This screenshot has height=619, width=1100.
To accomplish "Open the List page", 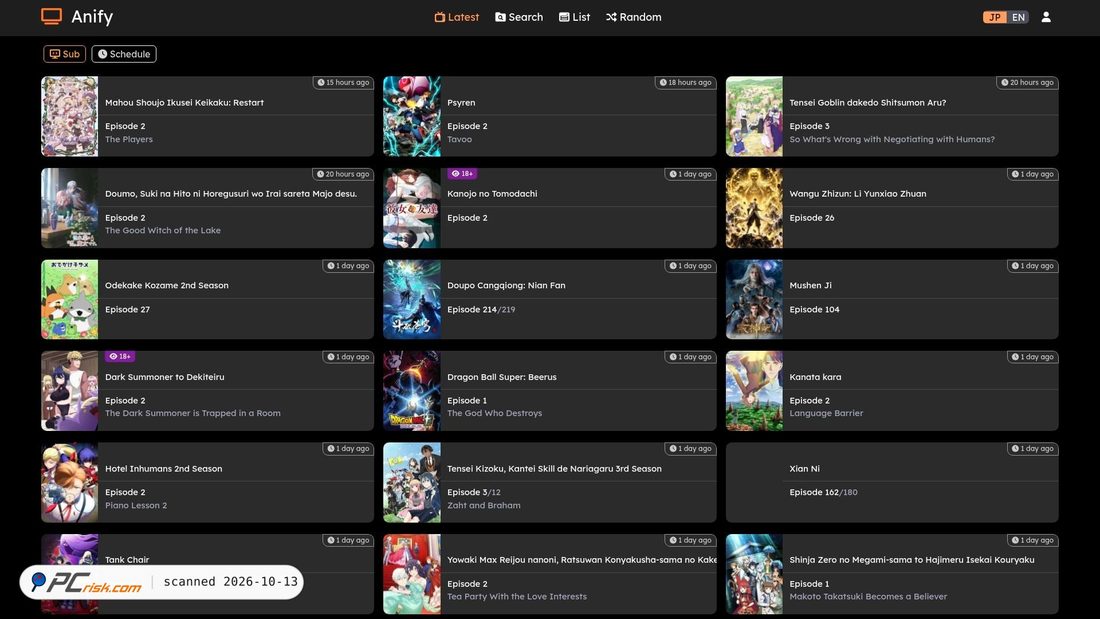I will pyautogui.click(x=575, y=17).
